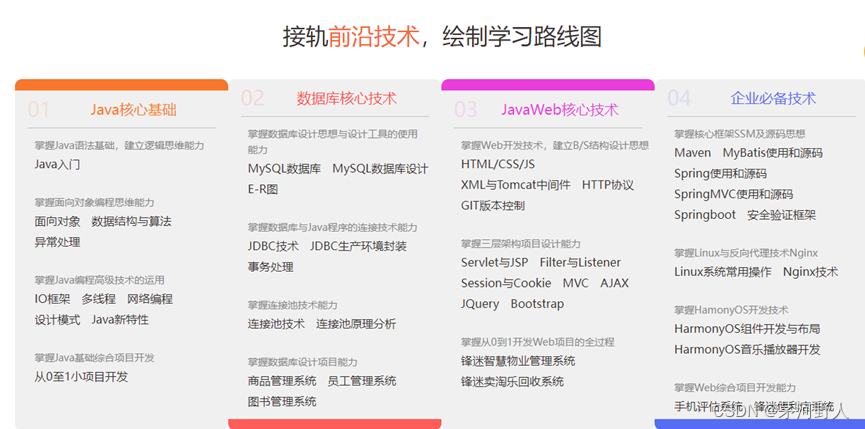The height and width of the screenshot is (429, 865).
Task: Click the 'Maven' topic
Action: point(692,153)
